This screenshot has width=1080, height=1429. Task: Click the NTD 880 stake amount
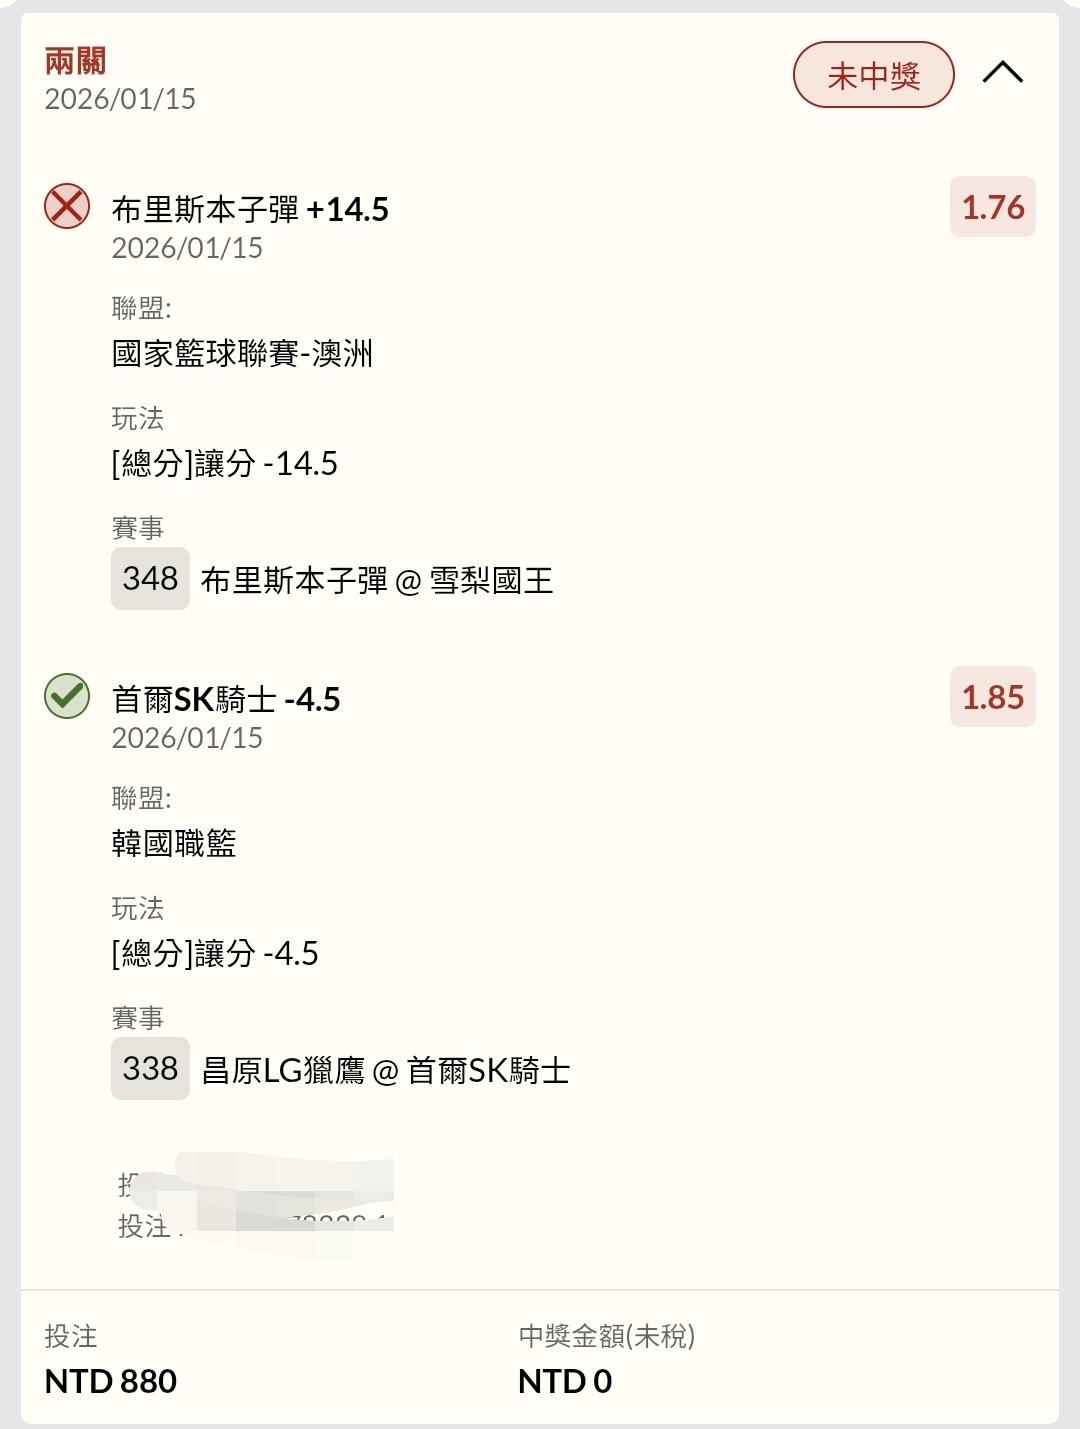tap(111, 1381)
